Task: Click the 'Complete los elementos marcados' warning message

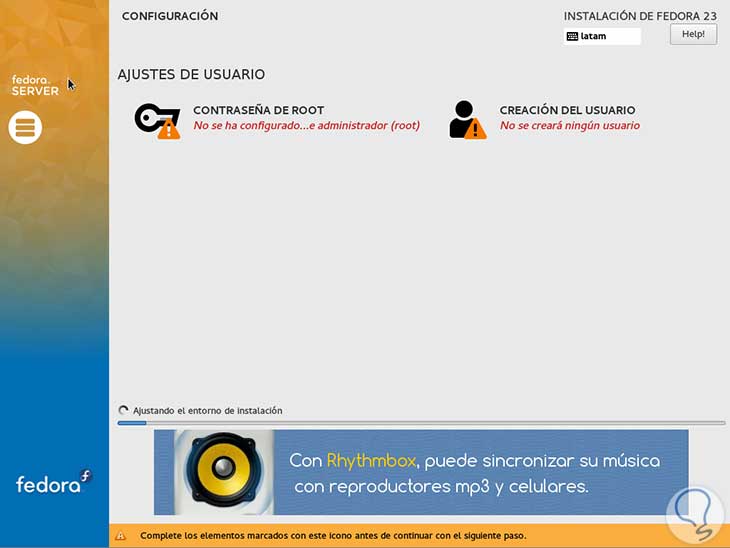Action: pyautogui.click(x=333, y=536)
